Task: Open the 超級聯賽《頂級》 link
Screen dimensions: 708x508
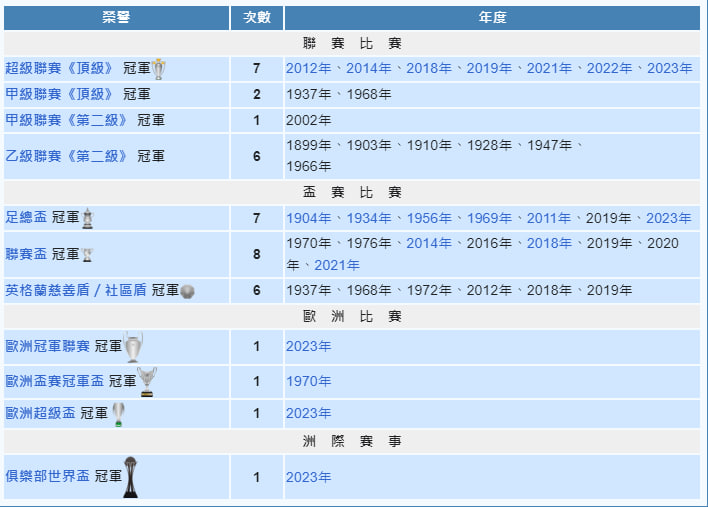Action: [60, 69]
